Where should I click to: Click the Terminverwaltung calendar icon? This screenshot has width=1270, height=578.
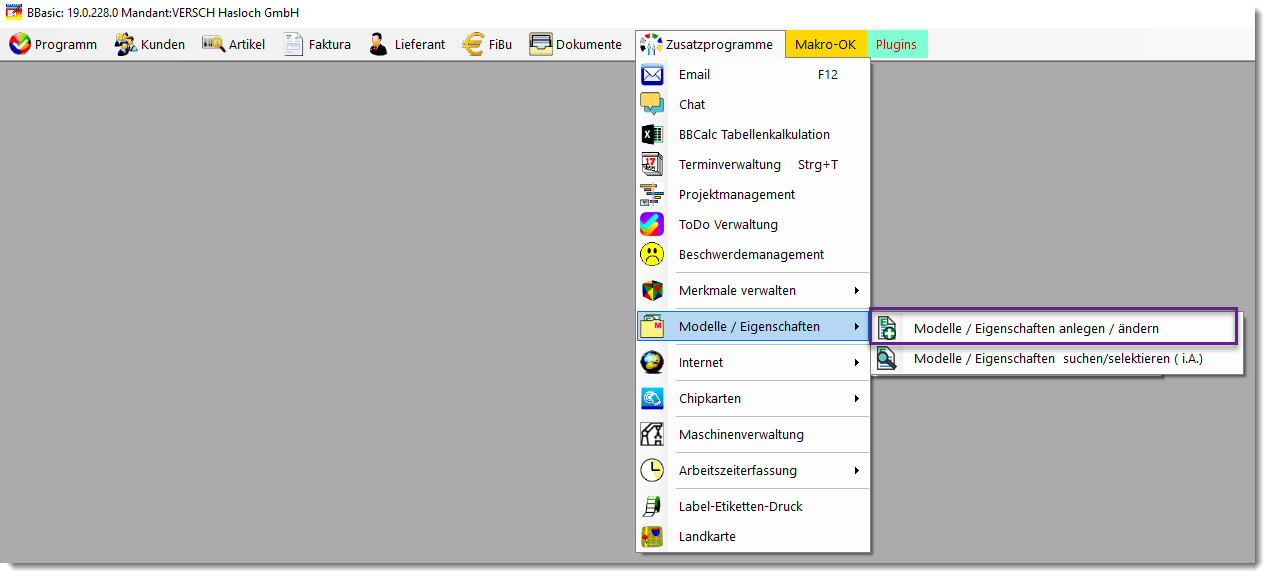(652, 164)
